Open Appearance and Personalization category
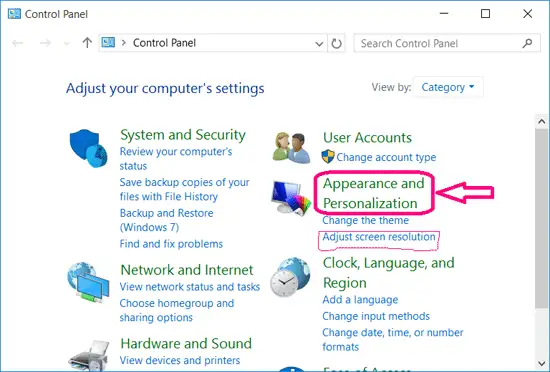 [x=374, y=193]
